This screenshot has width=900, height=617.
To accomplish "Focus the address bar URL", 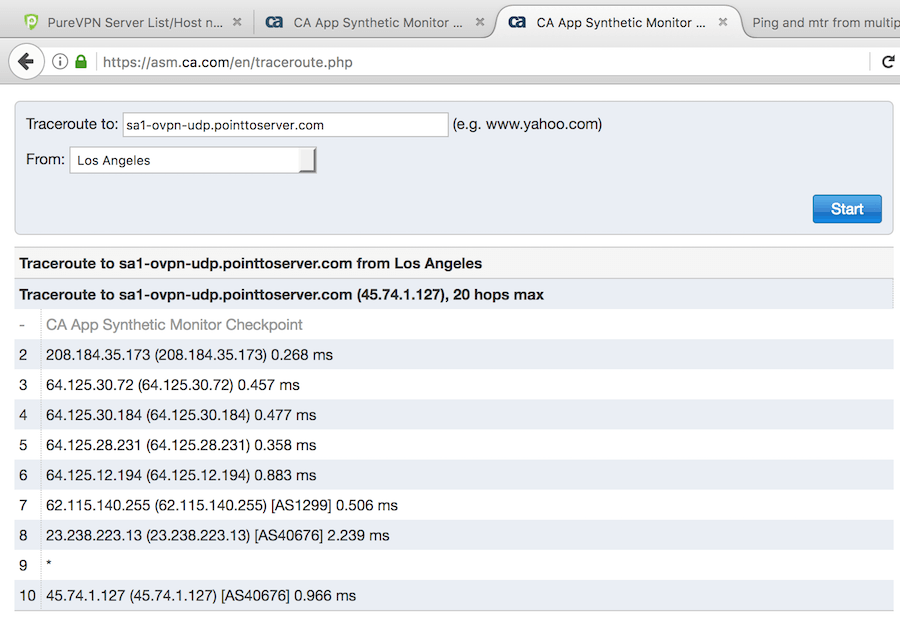I will pyautogui.click(x=228, y=62).
